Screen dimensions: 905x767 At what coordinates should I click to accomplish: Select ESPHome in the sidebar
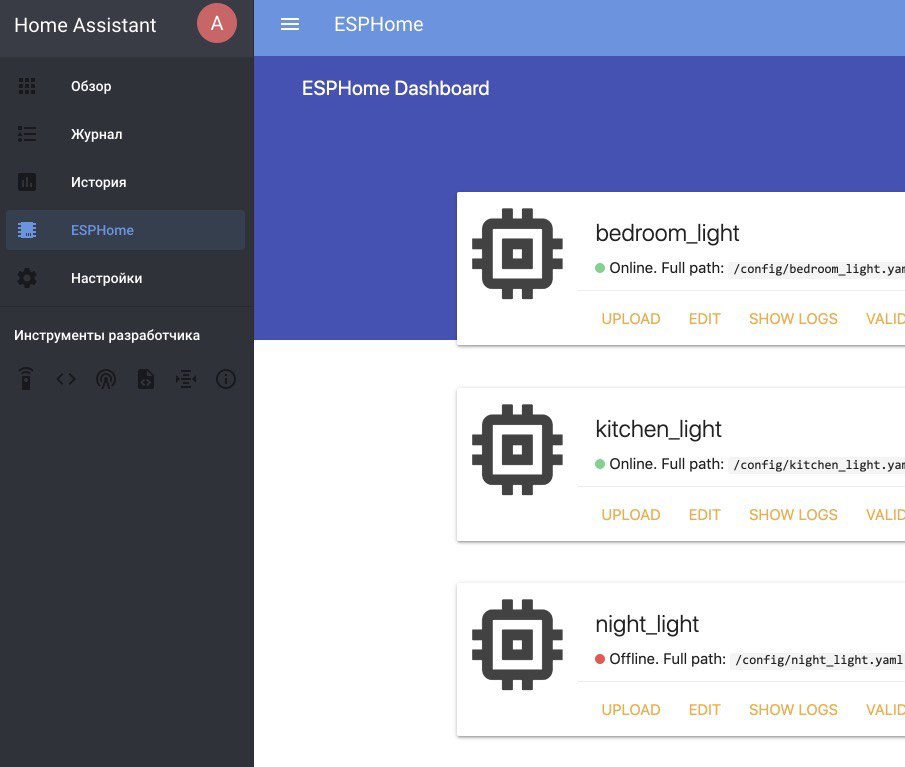[x=125, y=230]
